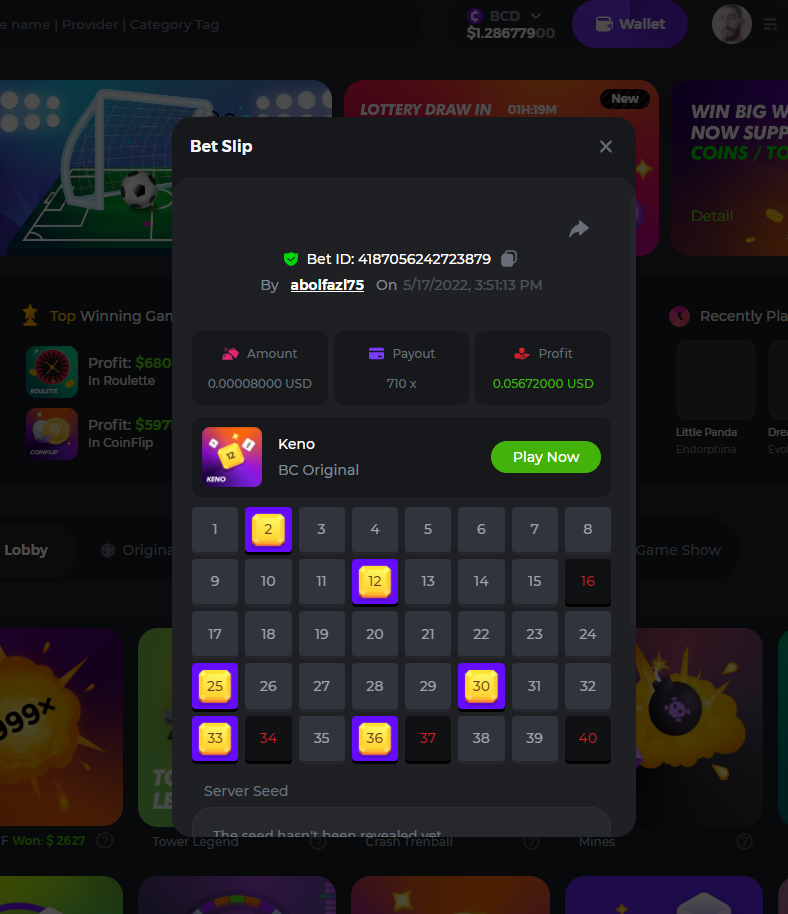
Task: Toggle red Keno number 16 tile
Action: [588, 581]
